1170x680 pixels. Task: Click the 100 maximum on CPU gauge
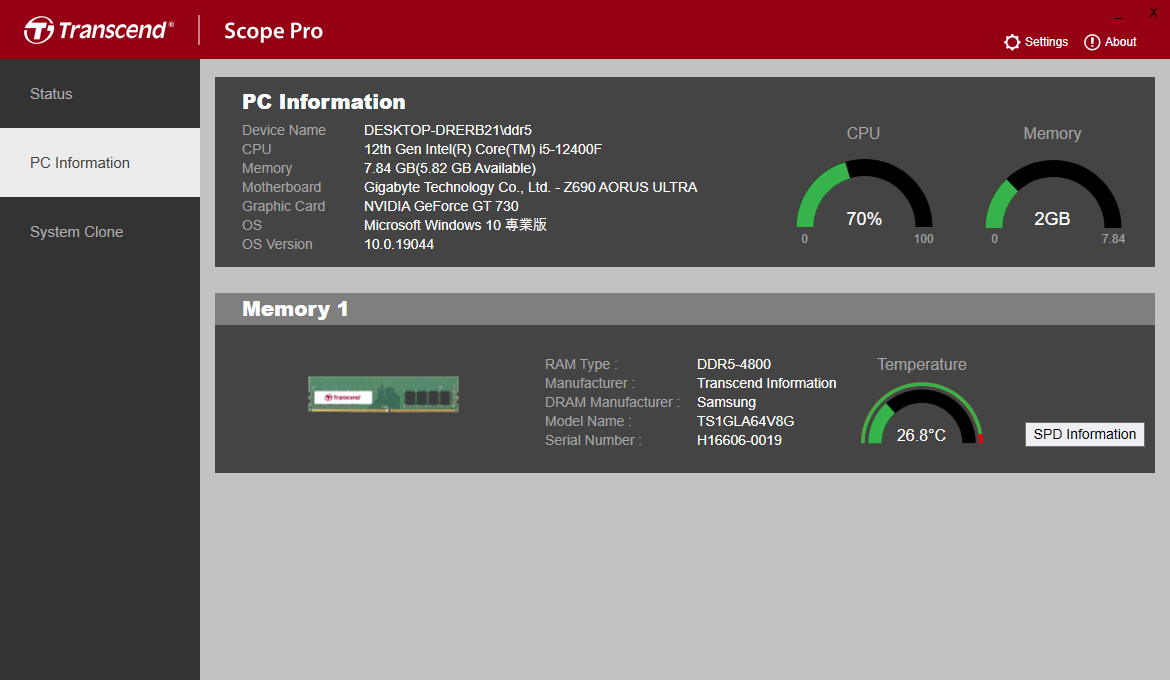pos(924,239)
